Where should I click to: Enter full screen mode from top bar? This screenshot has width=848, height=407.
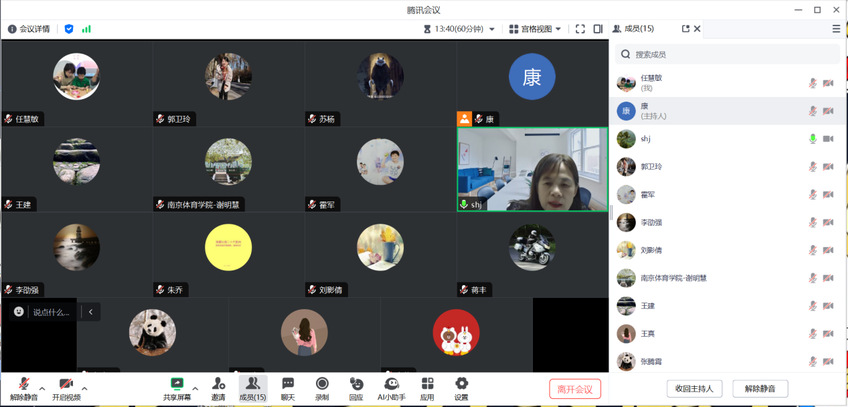(x=580, y=29)
